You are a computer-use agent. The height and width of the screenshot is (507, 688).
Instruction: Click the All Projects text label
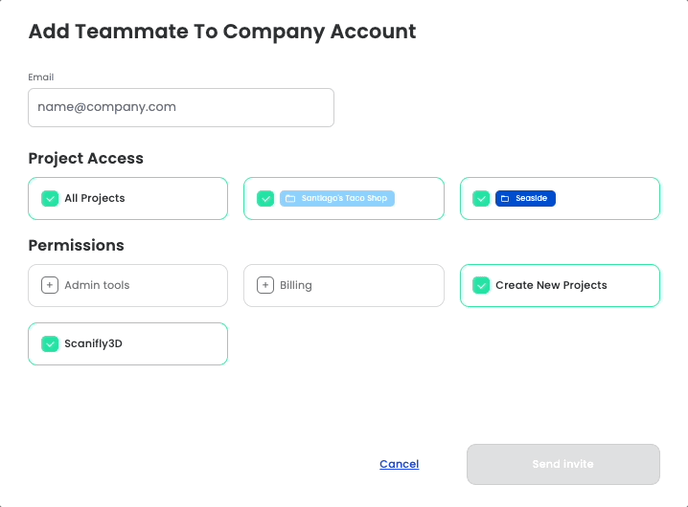pyautogui.click(x=95, y=198)
